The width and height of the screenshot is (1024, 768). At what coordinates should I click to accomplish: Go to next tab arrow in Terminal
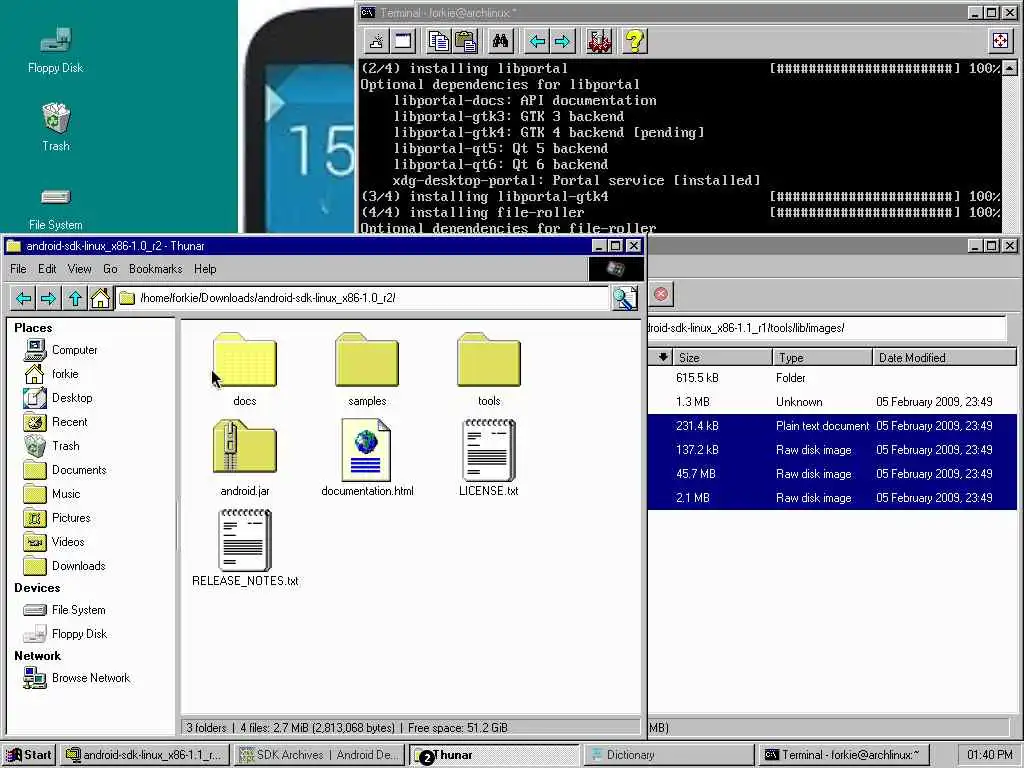coord(562,41)
